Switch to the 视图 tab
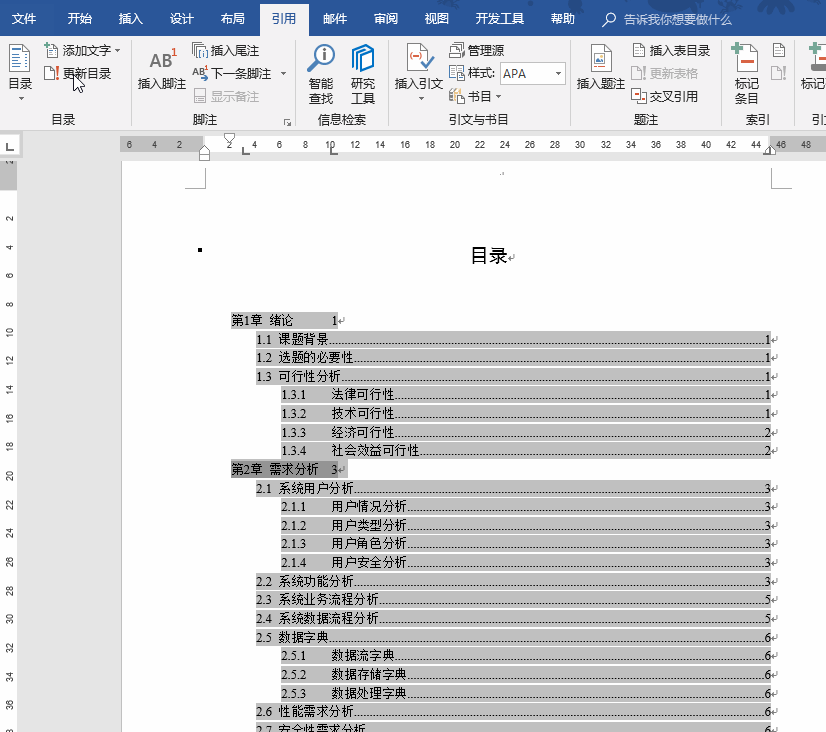 pyautogui.click(x=437, y=19)
